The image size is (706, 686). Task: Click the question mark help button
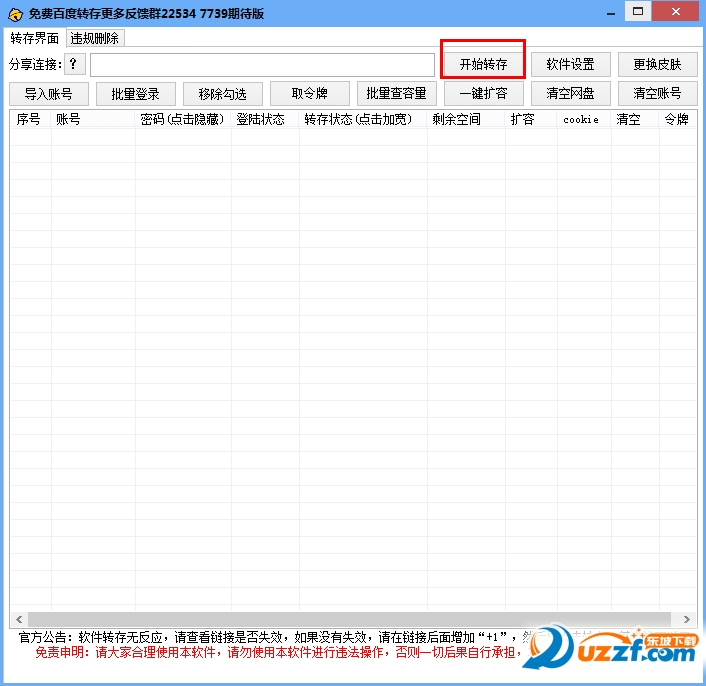coord(74,64)
